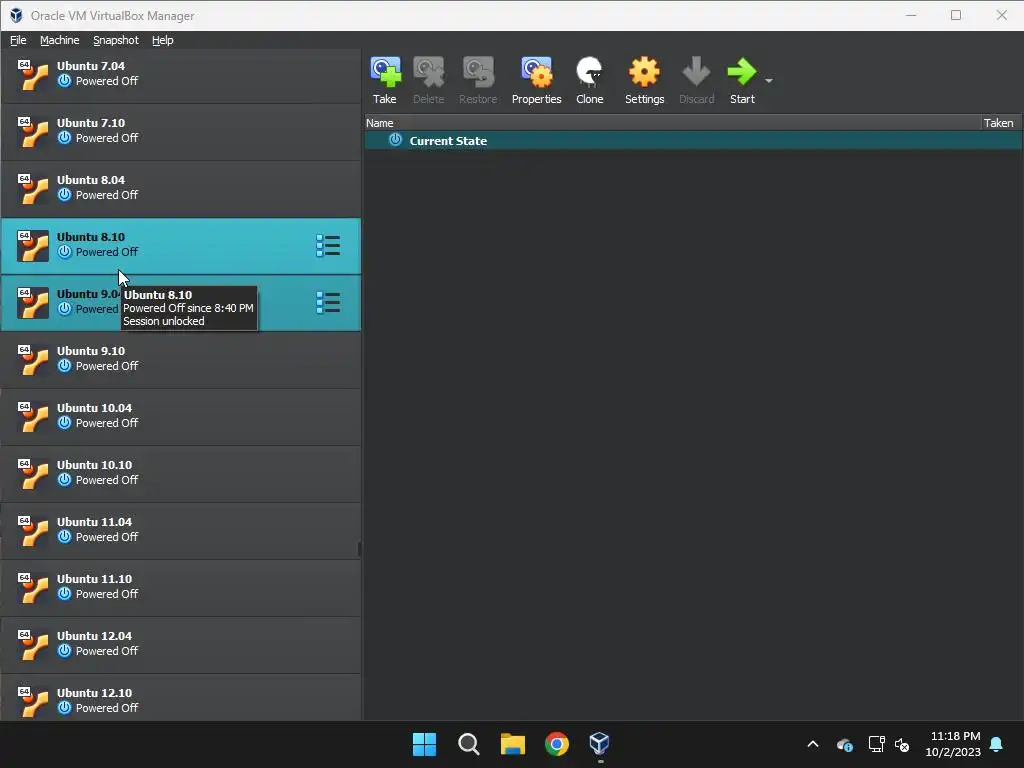Image resolution: width=1024 pixels, height=768 pixels.
Task: Click the Ubuntu 12.04 OS icon
Action: coord(33,645)
